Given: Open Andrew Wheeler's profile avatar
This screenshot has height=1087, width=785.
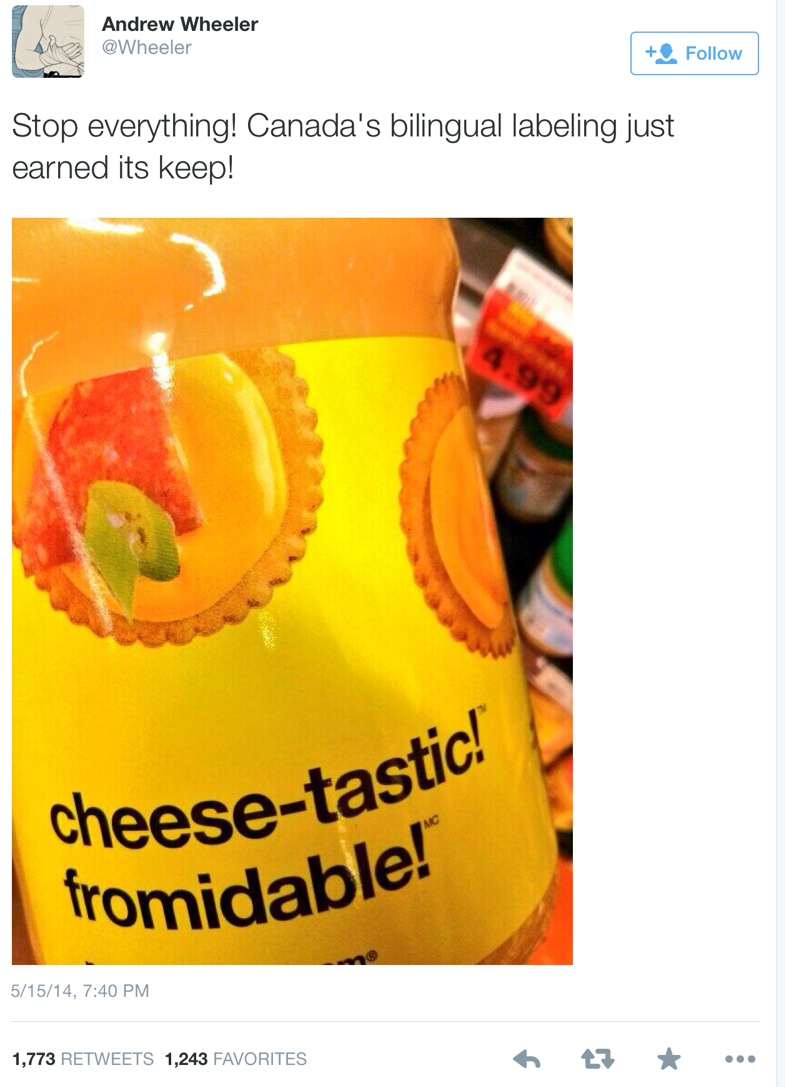Looking at the screenshot, I should click(x=48, y=41).
